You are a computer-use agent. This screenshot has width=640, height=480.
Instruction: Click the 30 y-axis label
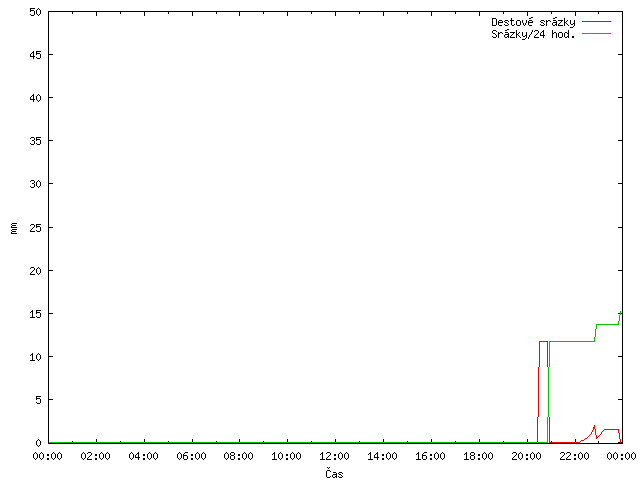[x=36, y=184]
